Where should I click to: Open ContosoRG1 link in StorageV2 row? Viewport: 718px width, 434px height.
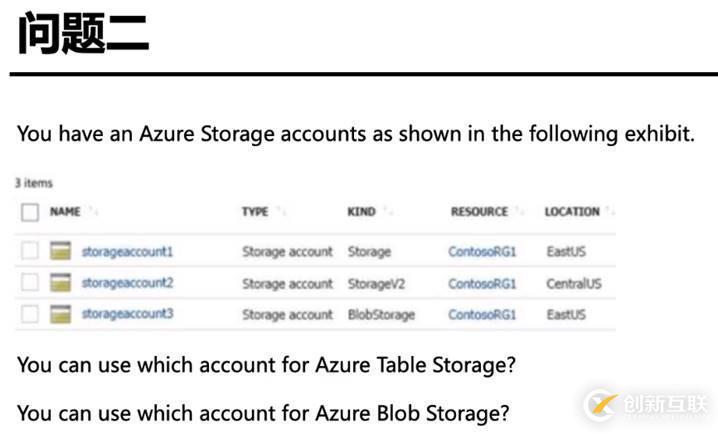click(x=482, y=284)
